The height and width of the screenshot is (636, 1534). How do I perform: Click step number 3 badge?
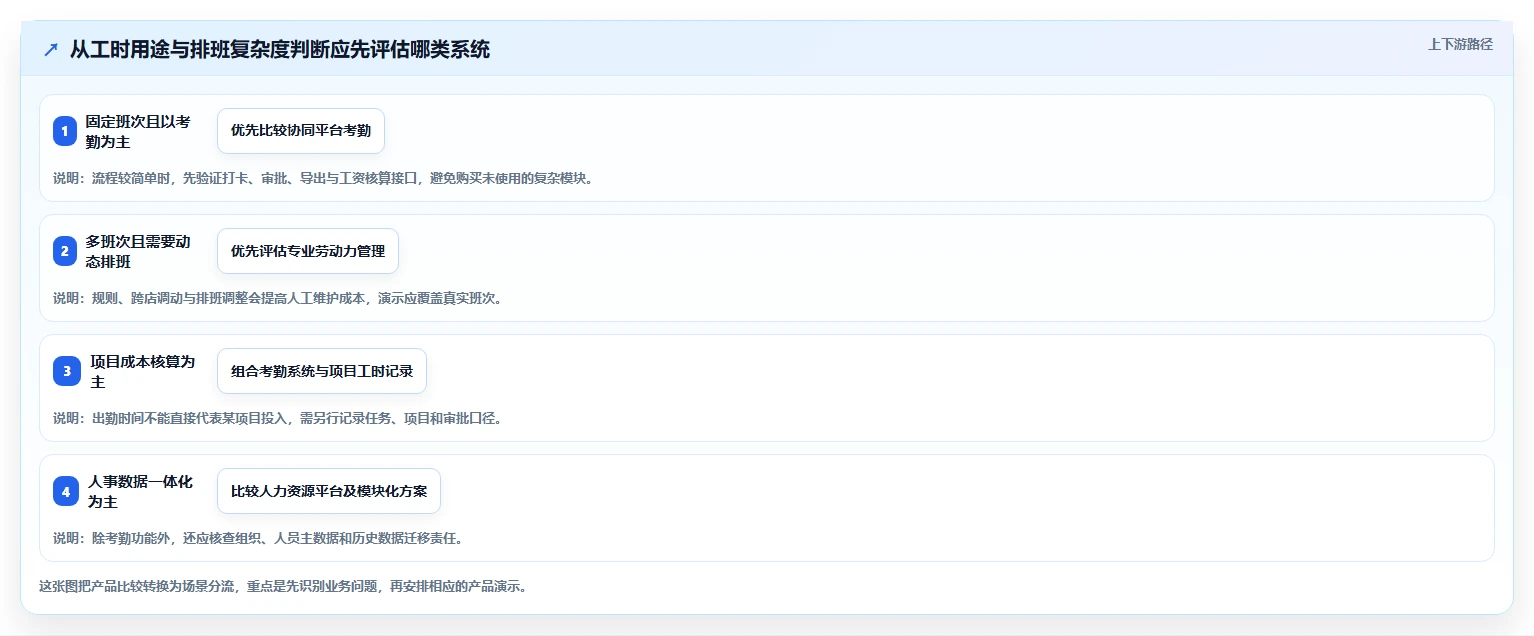tap(67, 371)
